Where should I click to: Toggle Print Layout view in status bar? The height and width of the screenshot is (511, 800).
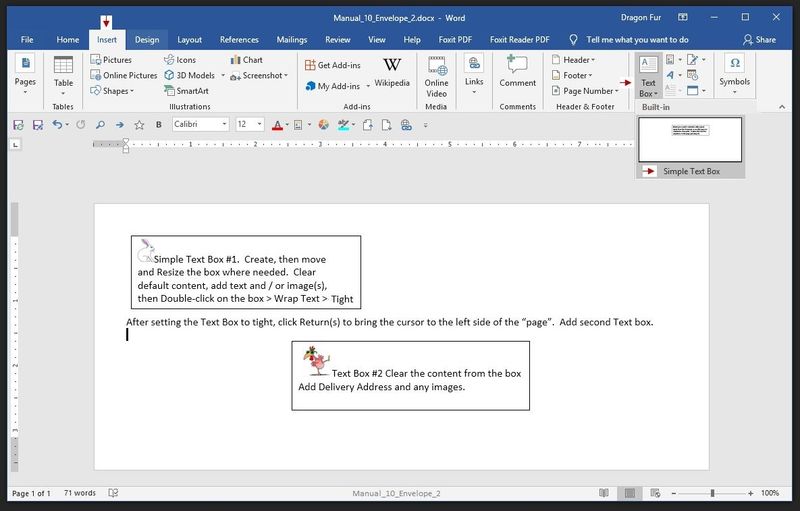(x=629, y=493)
